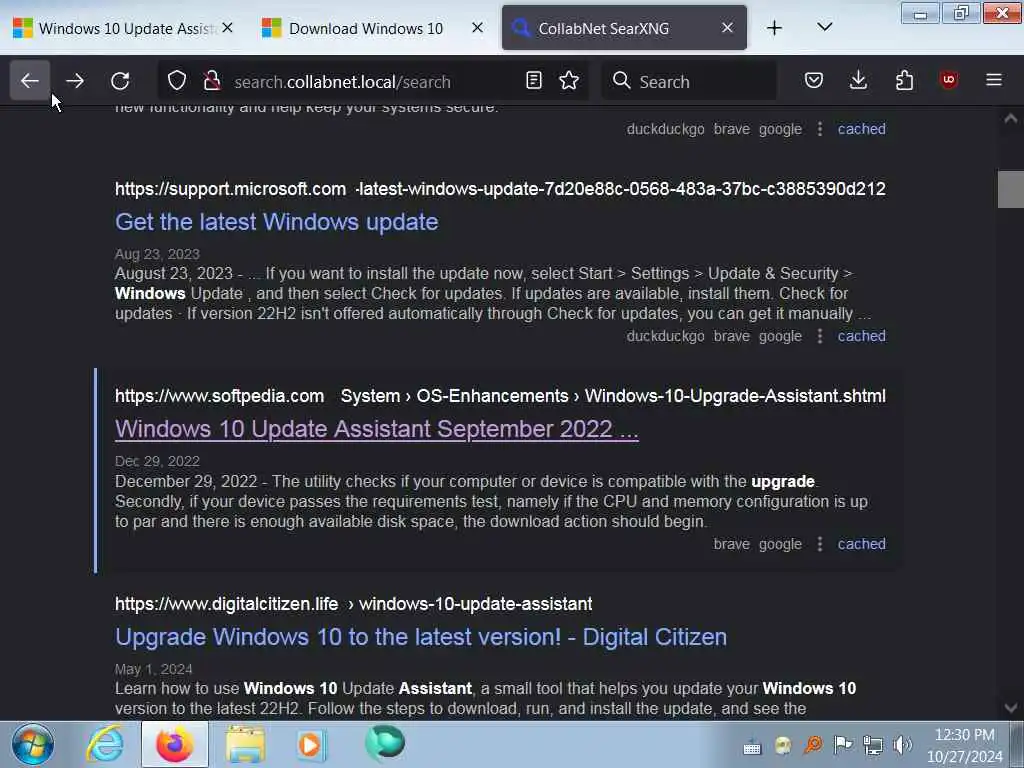The height and width of the screenshot is (768, 1024).
Task: Click the scrollbar down arrow
Action: (x=1010, y=708)
